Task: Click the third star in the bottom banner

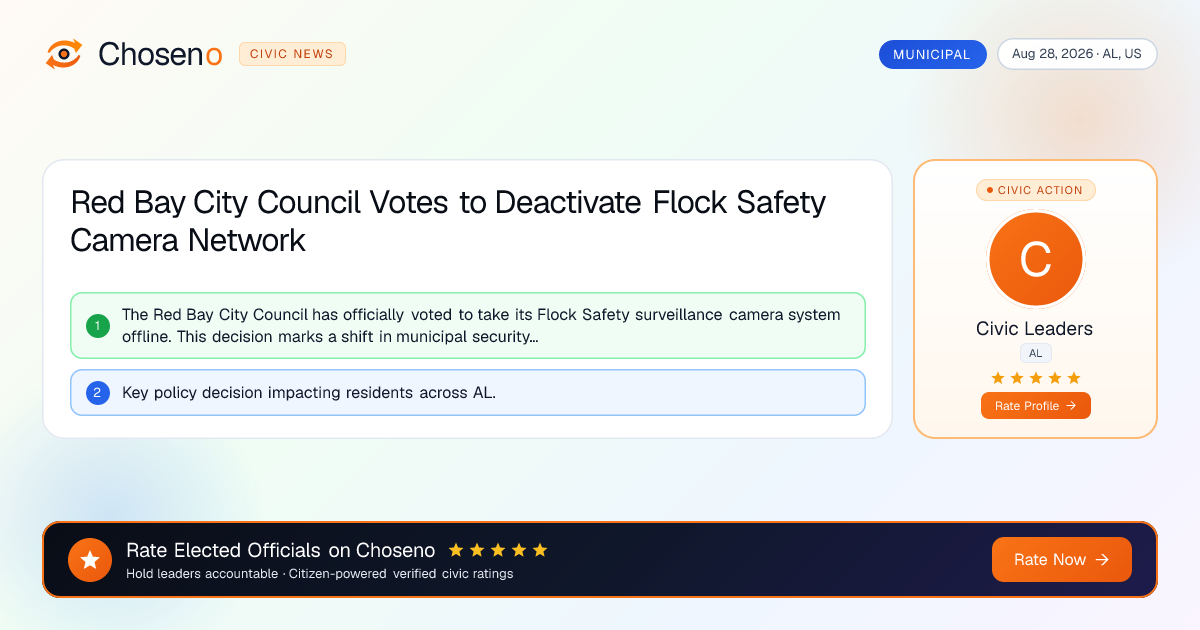Action: point(498,550)
